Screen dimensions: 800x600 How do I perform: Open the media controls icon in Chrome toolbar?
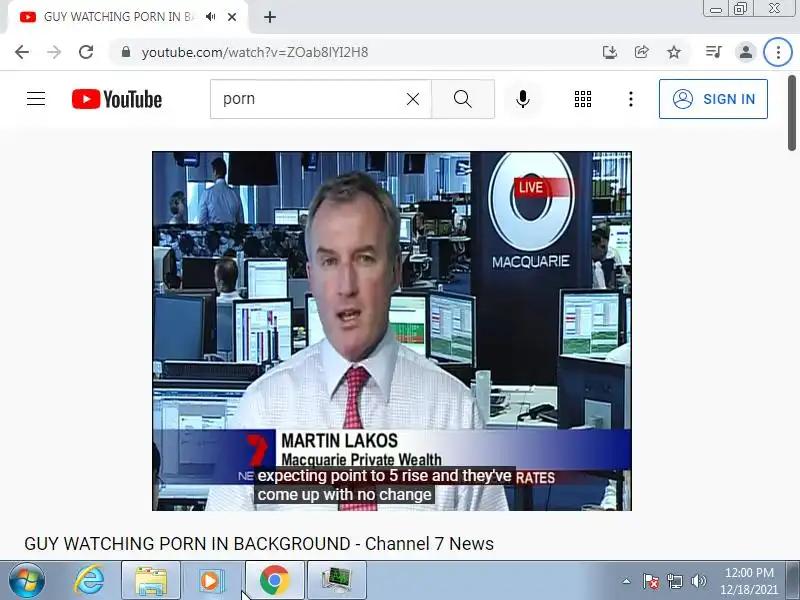pos(713,52)
